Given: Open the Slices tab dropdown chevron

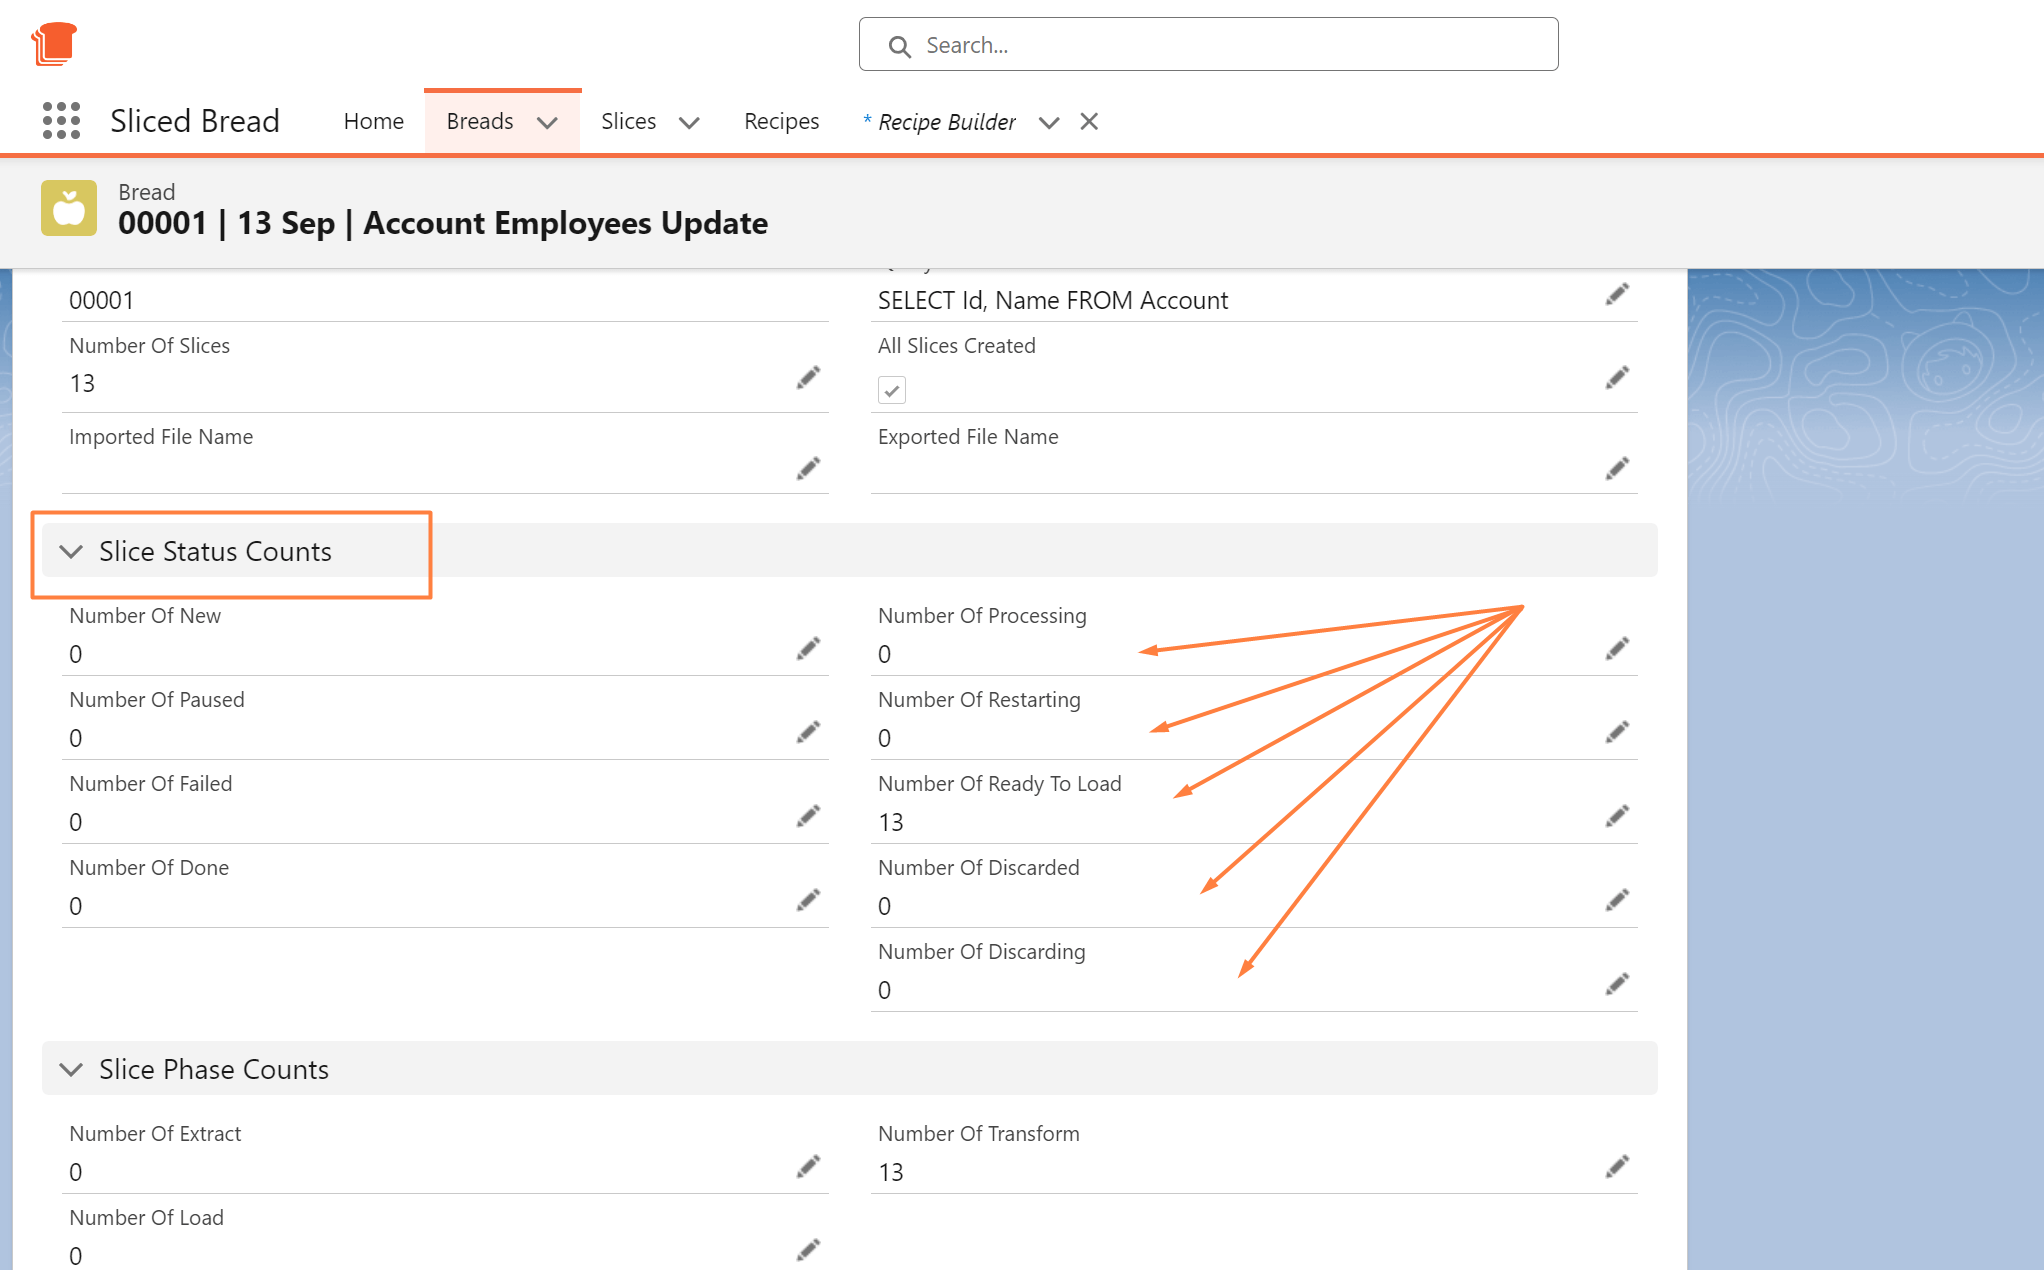Looking at the screenshot, I should click(x=689, y=122).
